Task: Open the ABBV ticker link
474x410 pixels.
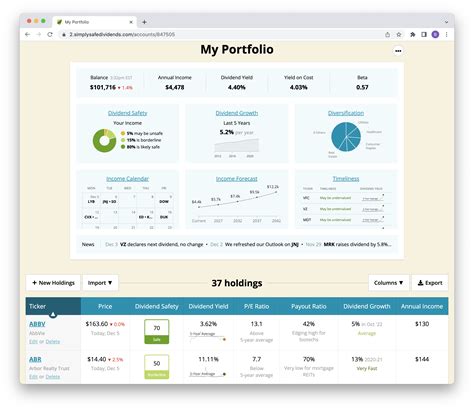Action: tap(37, 324)
